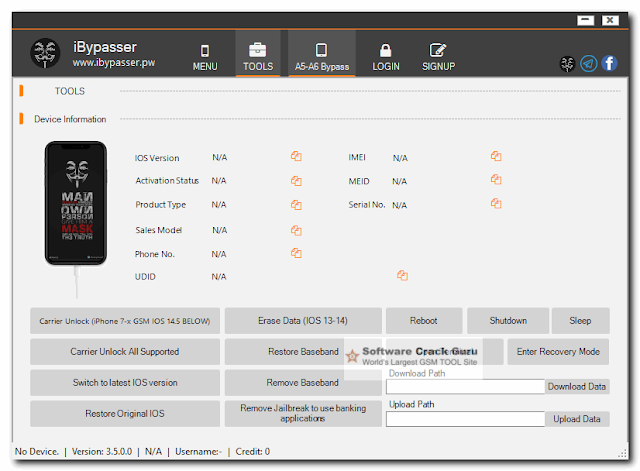
Task: Click Restore Original IOS button
Action: tap(125, 413)
